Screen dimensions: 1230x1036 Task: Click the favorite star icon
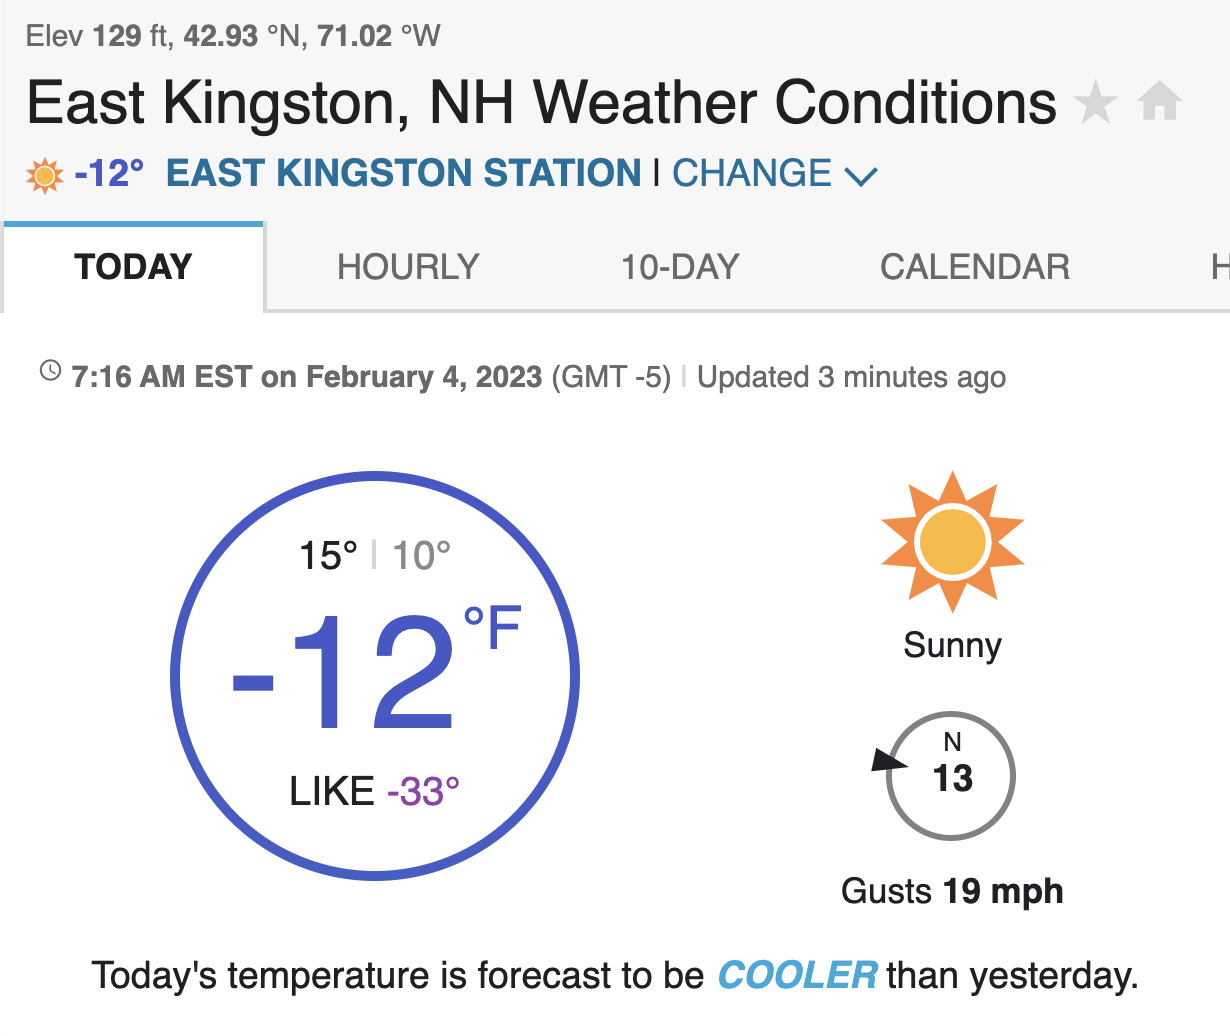[1095, 103]
